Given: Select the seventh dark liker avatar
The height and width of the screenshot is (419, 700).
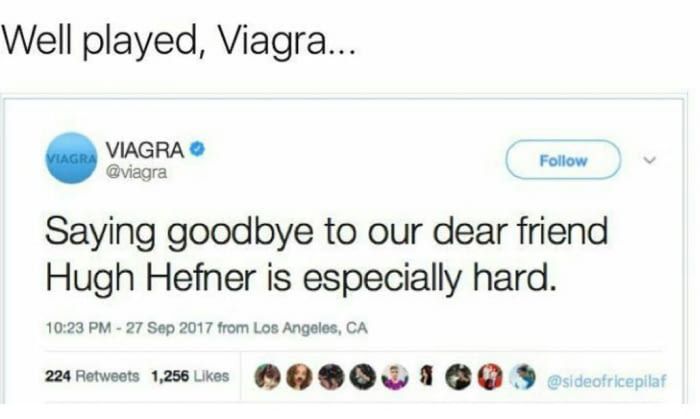Looking at the screenshot, I should point(458,377).
